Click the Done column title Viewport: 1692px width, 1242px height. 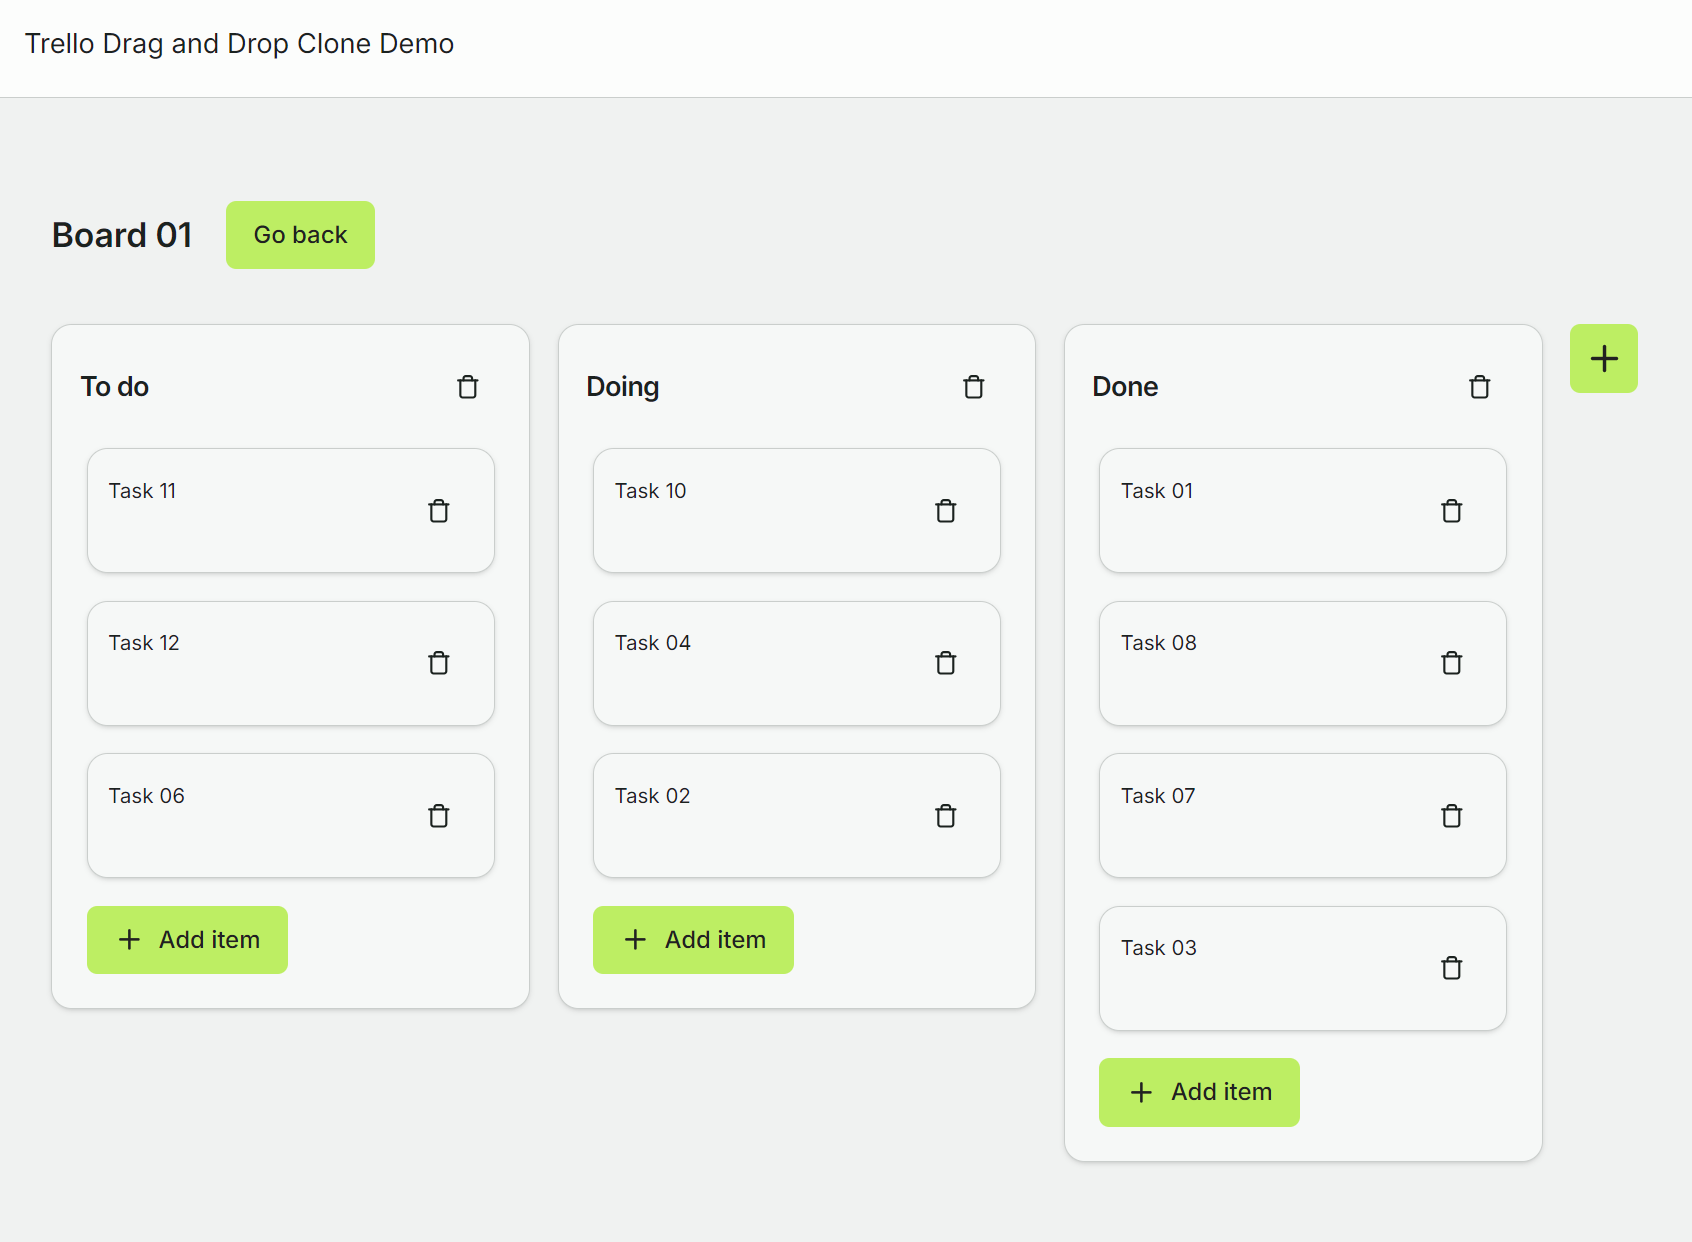click(1125, 387)
